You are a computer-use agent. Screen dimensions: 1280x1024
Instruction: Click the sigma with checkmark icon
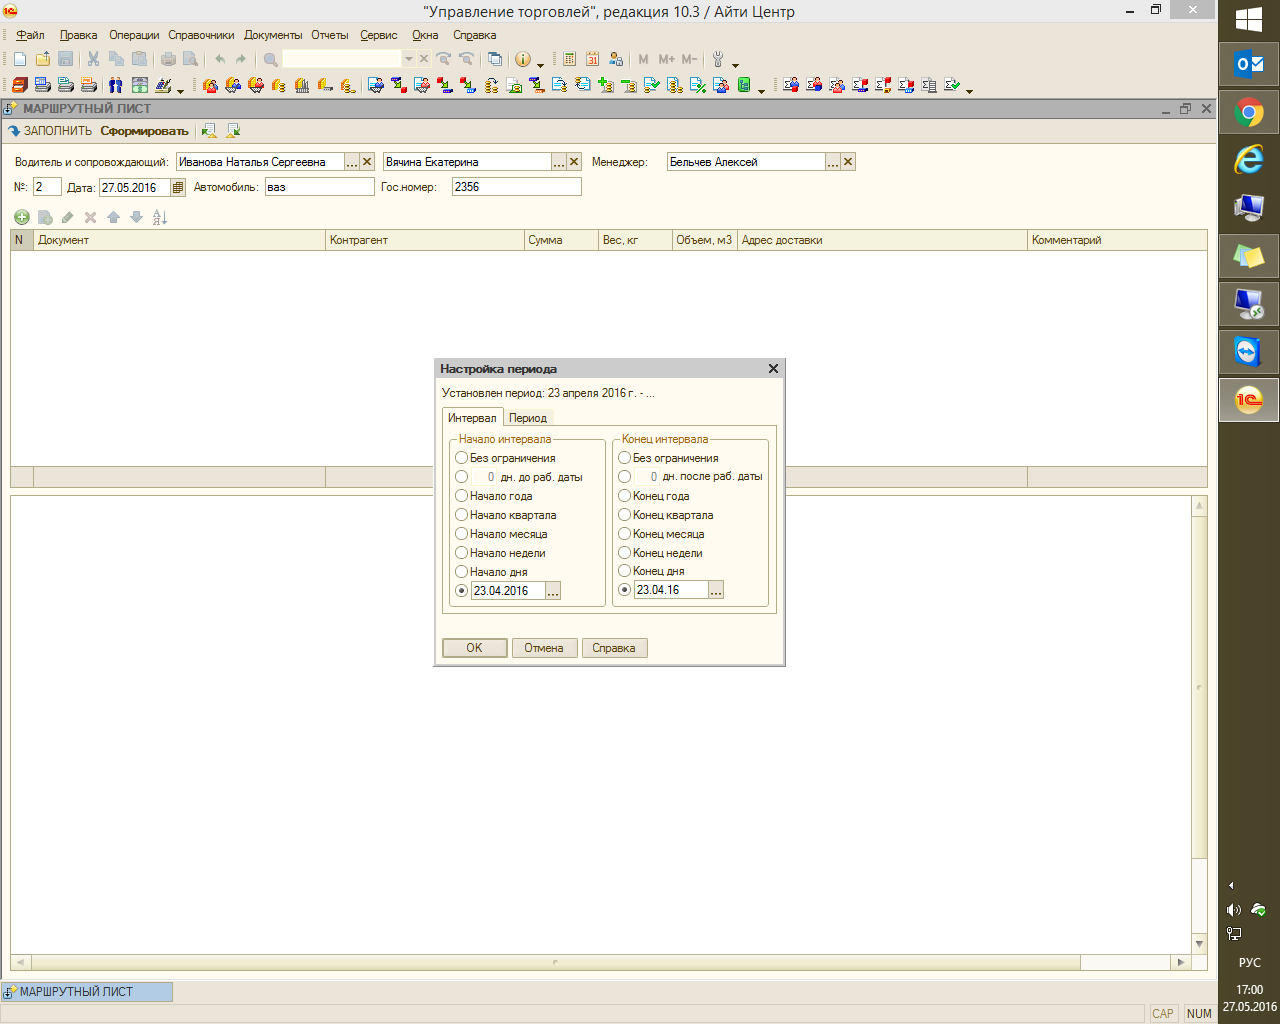click(952, 85)
